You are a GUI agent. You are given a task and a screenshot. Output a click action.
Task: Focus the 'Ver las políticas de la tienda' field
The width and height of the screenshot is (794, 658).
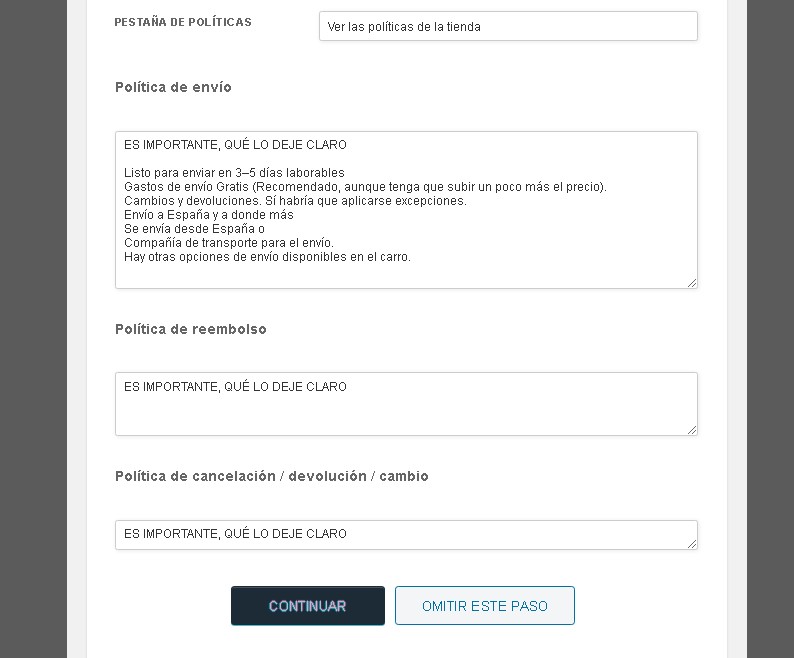507,26
